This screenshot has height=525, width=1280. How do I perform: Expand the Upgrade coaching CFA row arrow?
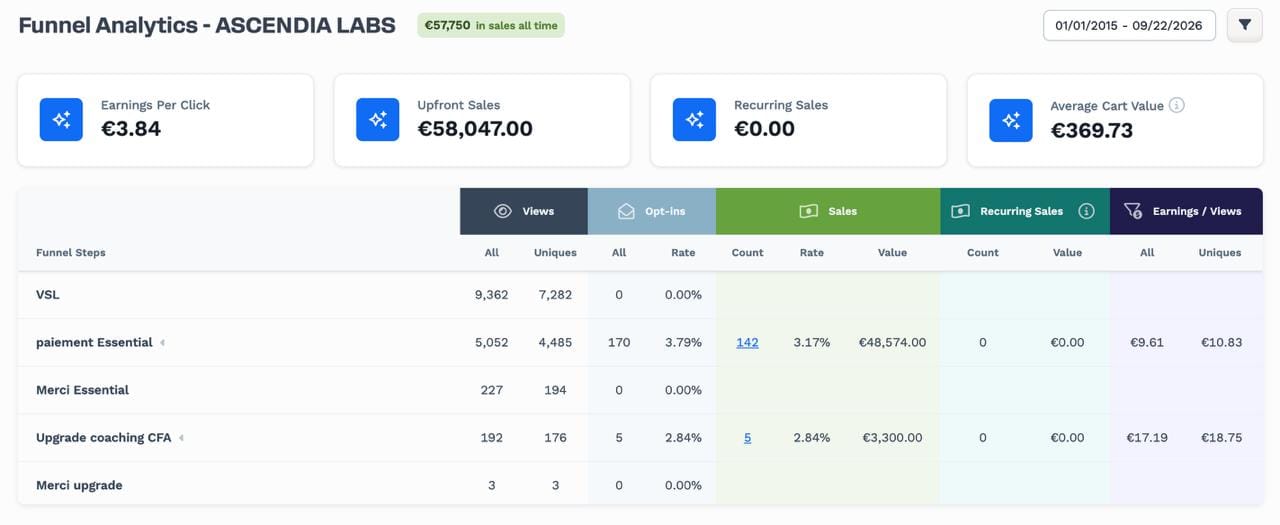click(x=181, y=437)
